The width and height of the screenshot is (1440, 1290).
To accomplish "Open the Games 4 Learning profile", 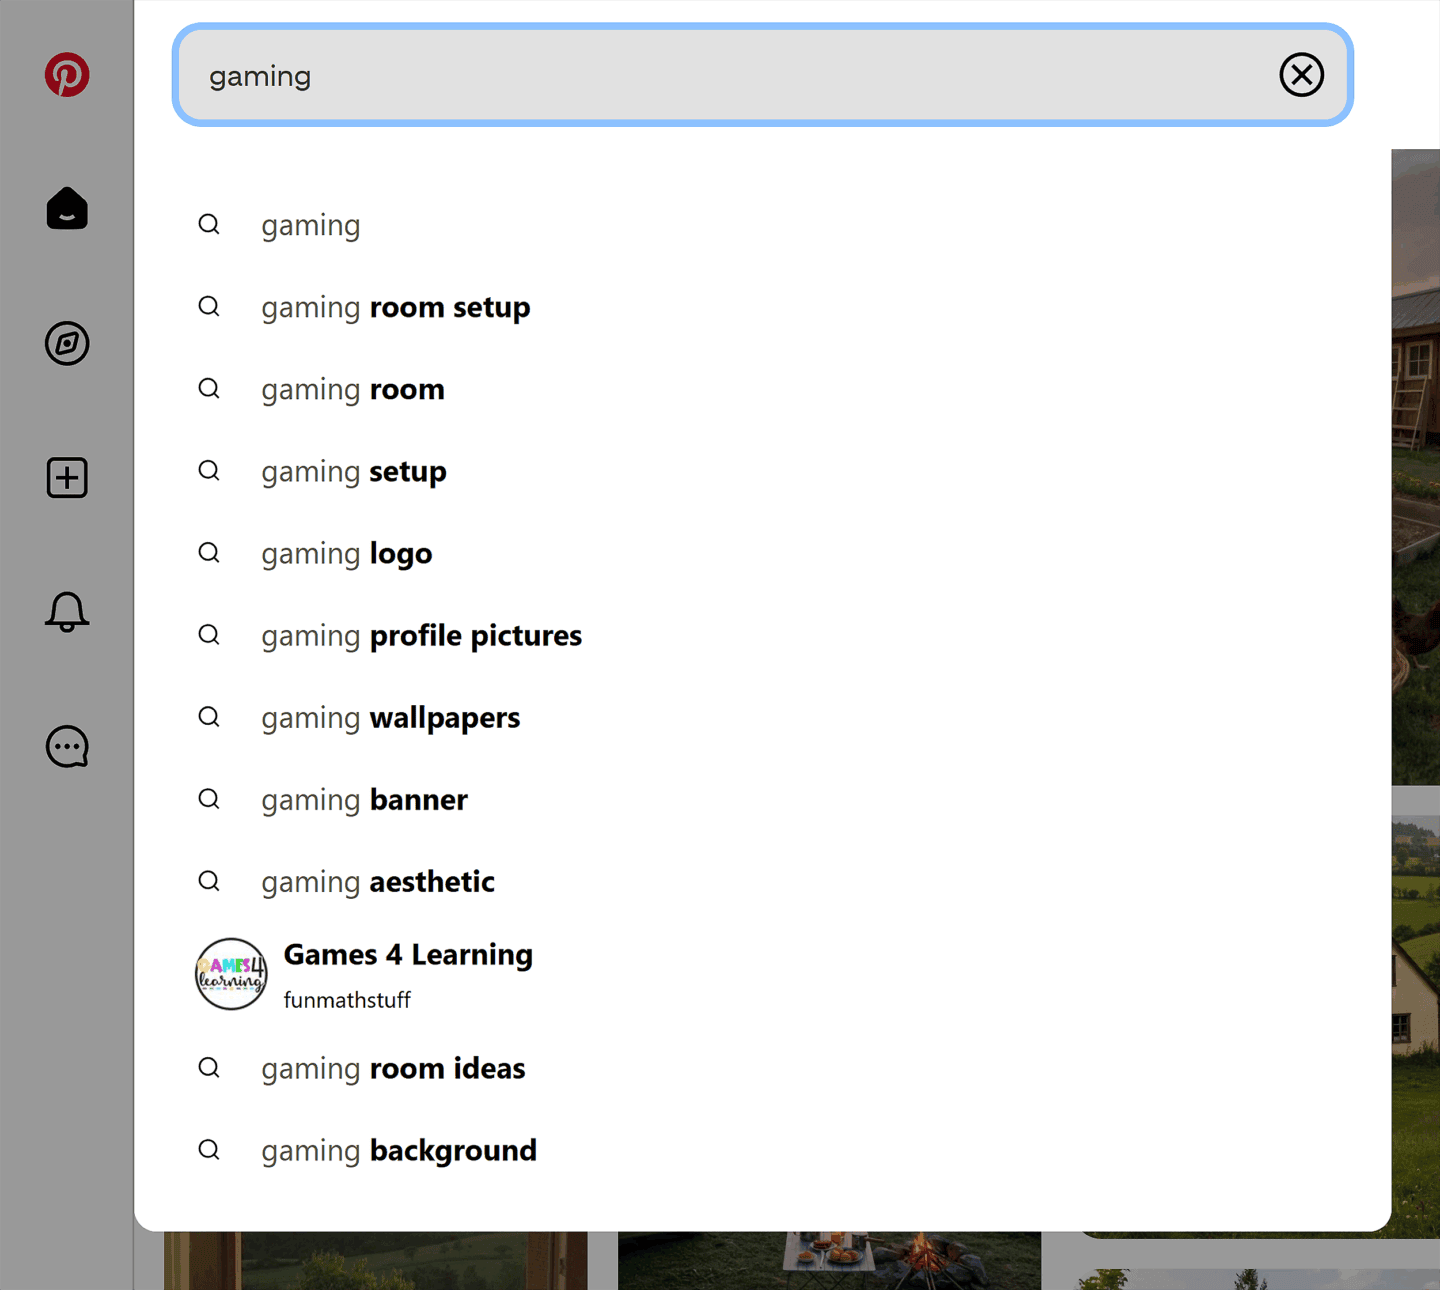I will [x=407, y=954].
